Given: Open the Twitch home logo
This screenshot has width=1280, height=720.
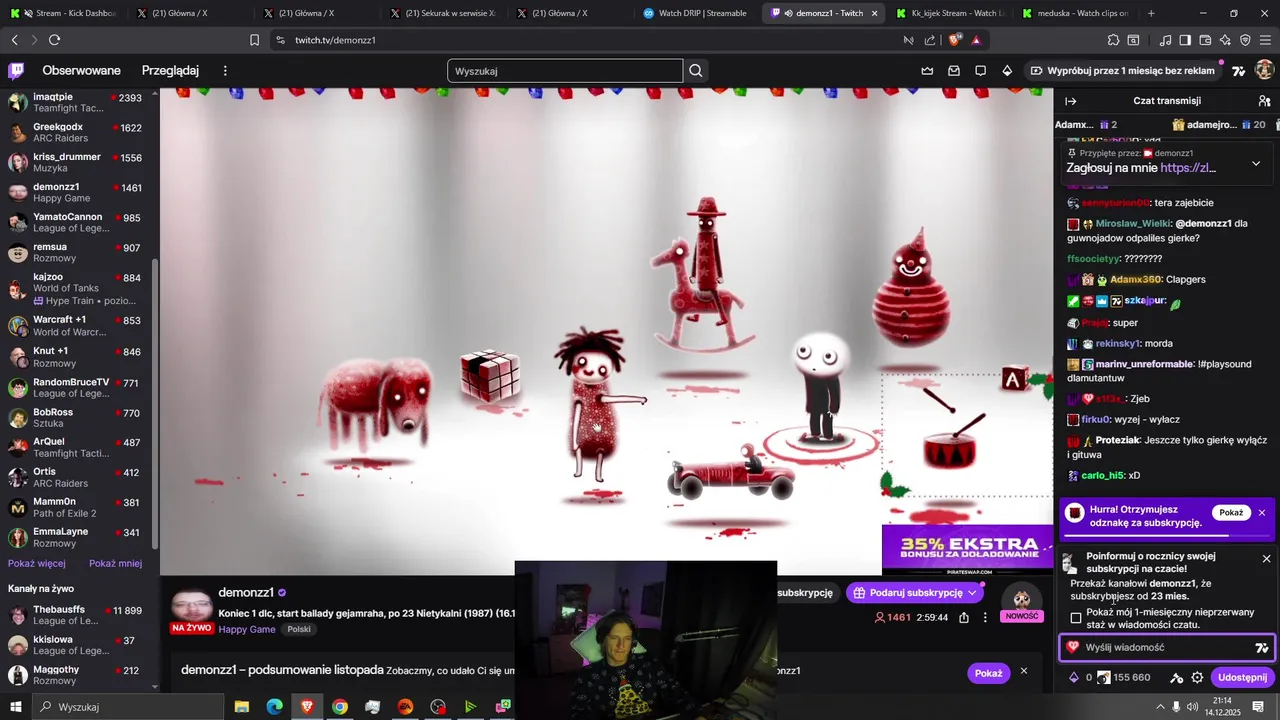Looking at the screenshot, I should 16,71.
